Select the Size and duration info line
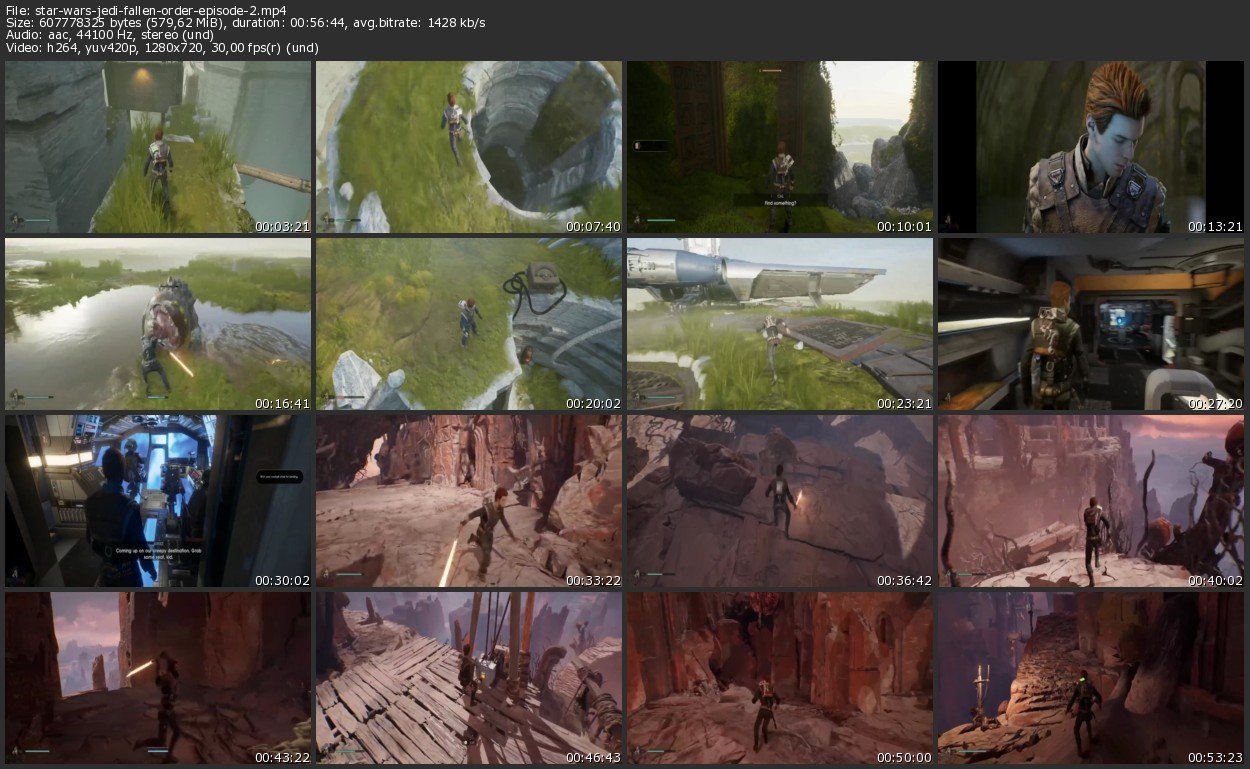This screenshot has height=769, width=1250. 245,22
